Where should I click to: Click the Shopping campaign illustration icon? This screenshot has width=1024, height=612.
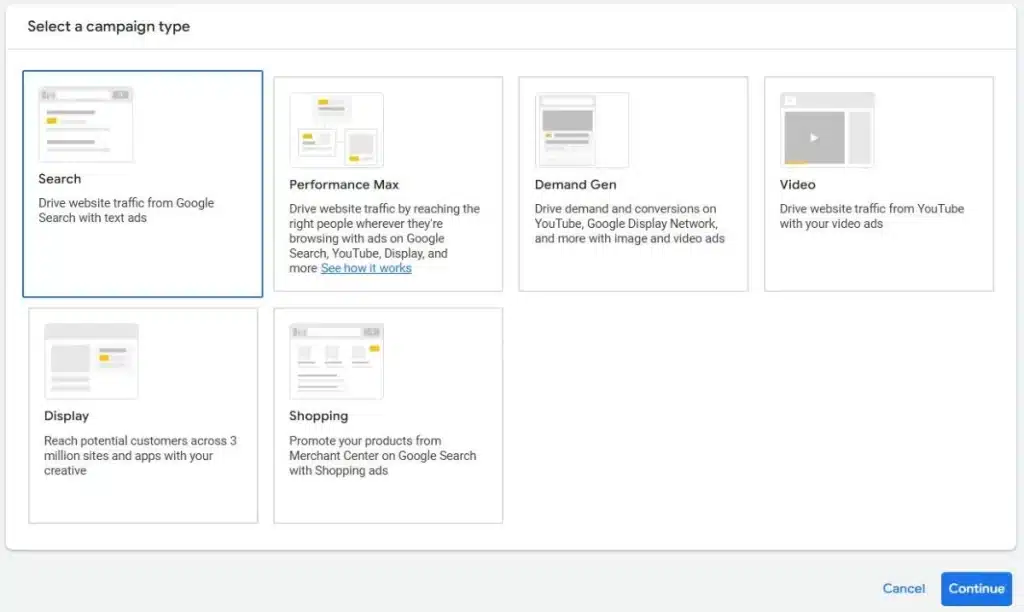(336, 361)
